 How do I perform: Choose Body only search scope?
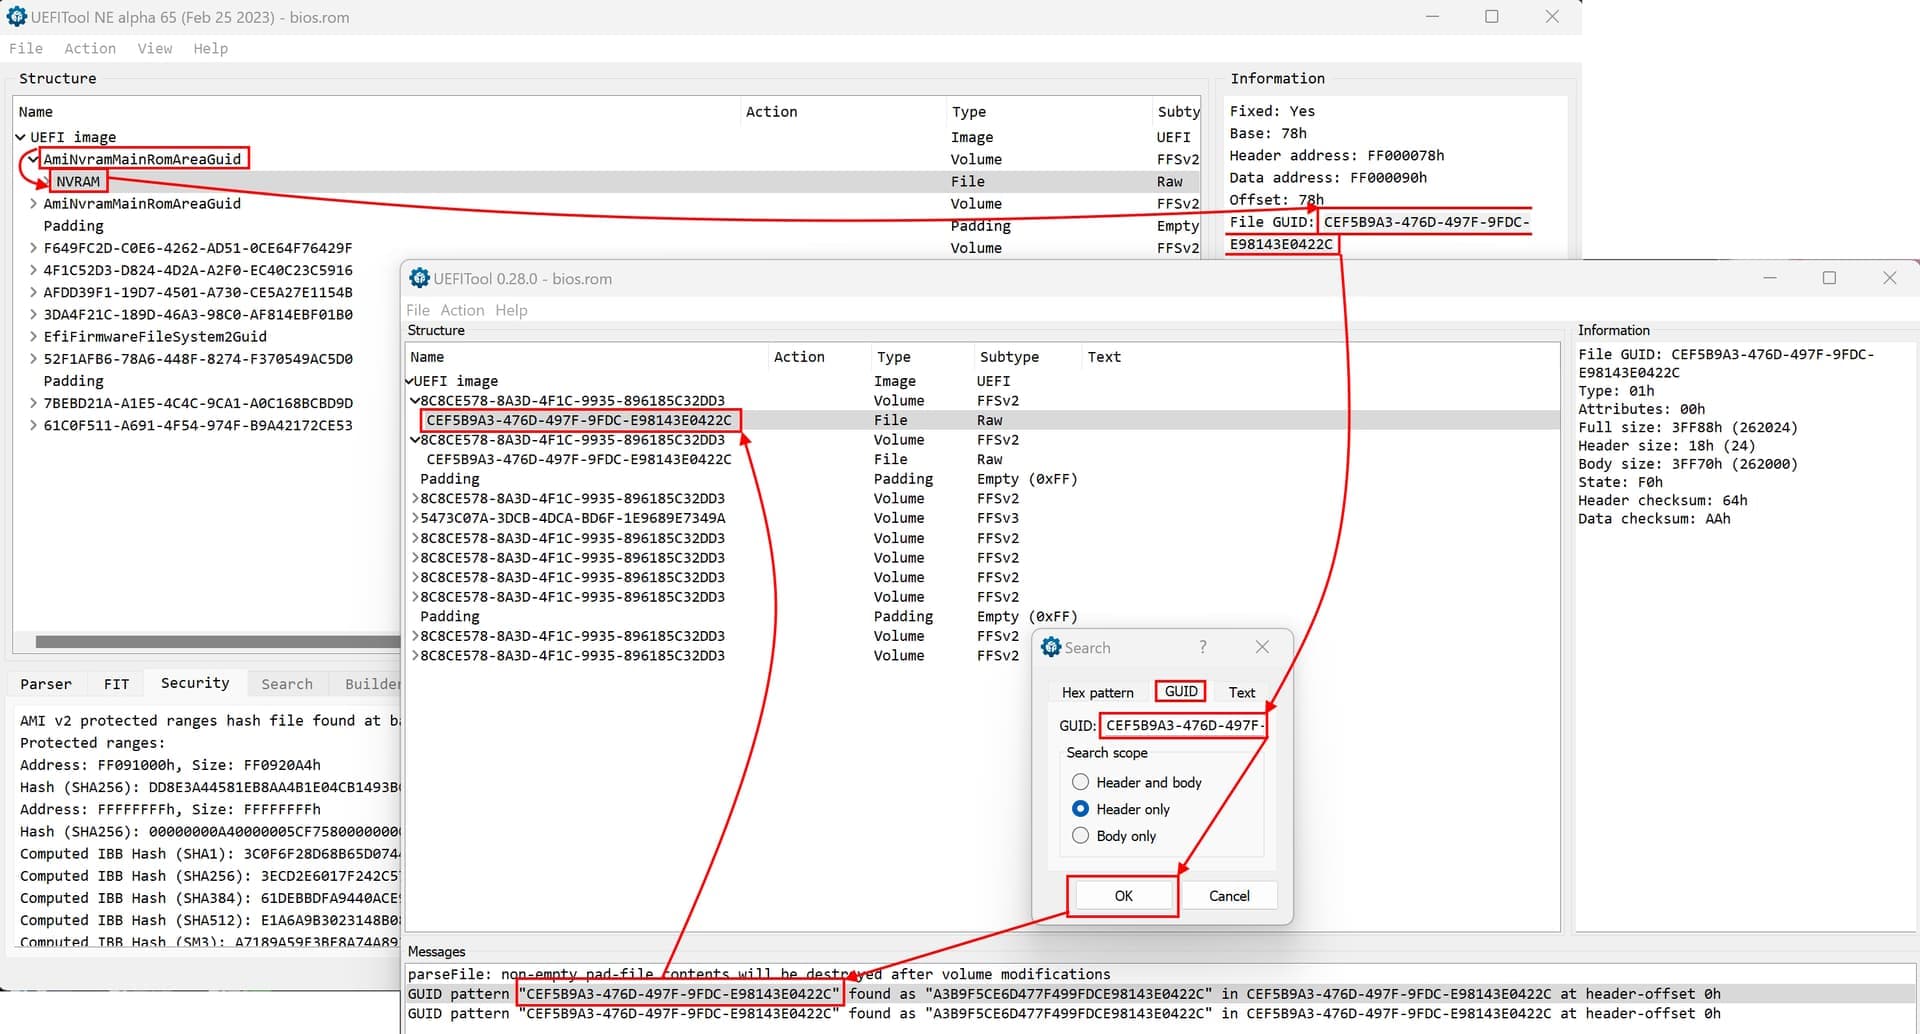(1080, 836)
